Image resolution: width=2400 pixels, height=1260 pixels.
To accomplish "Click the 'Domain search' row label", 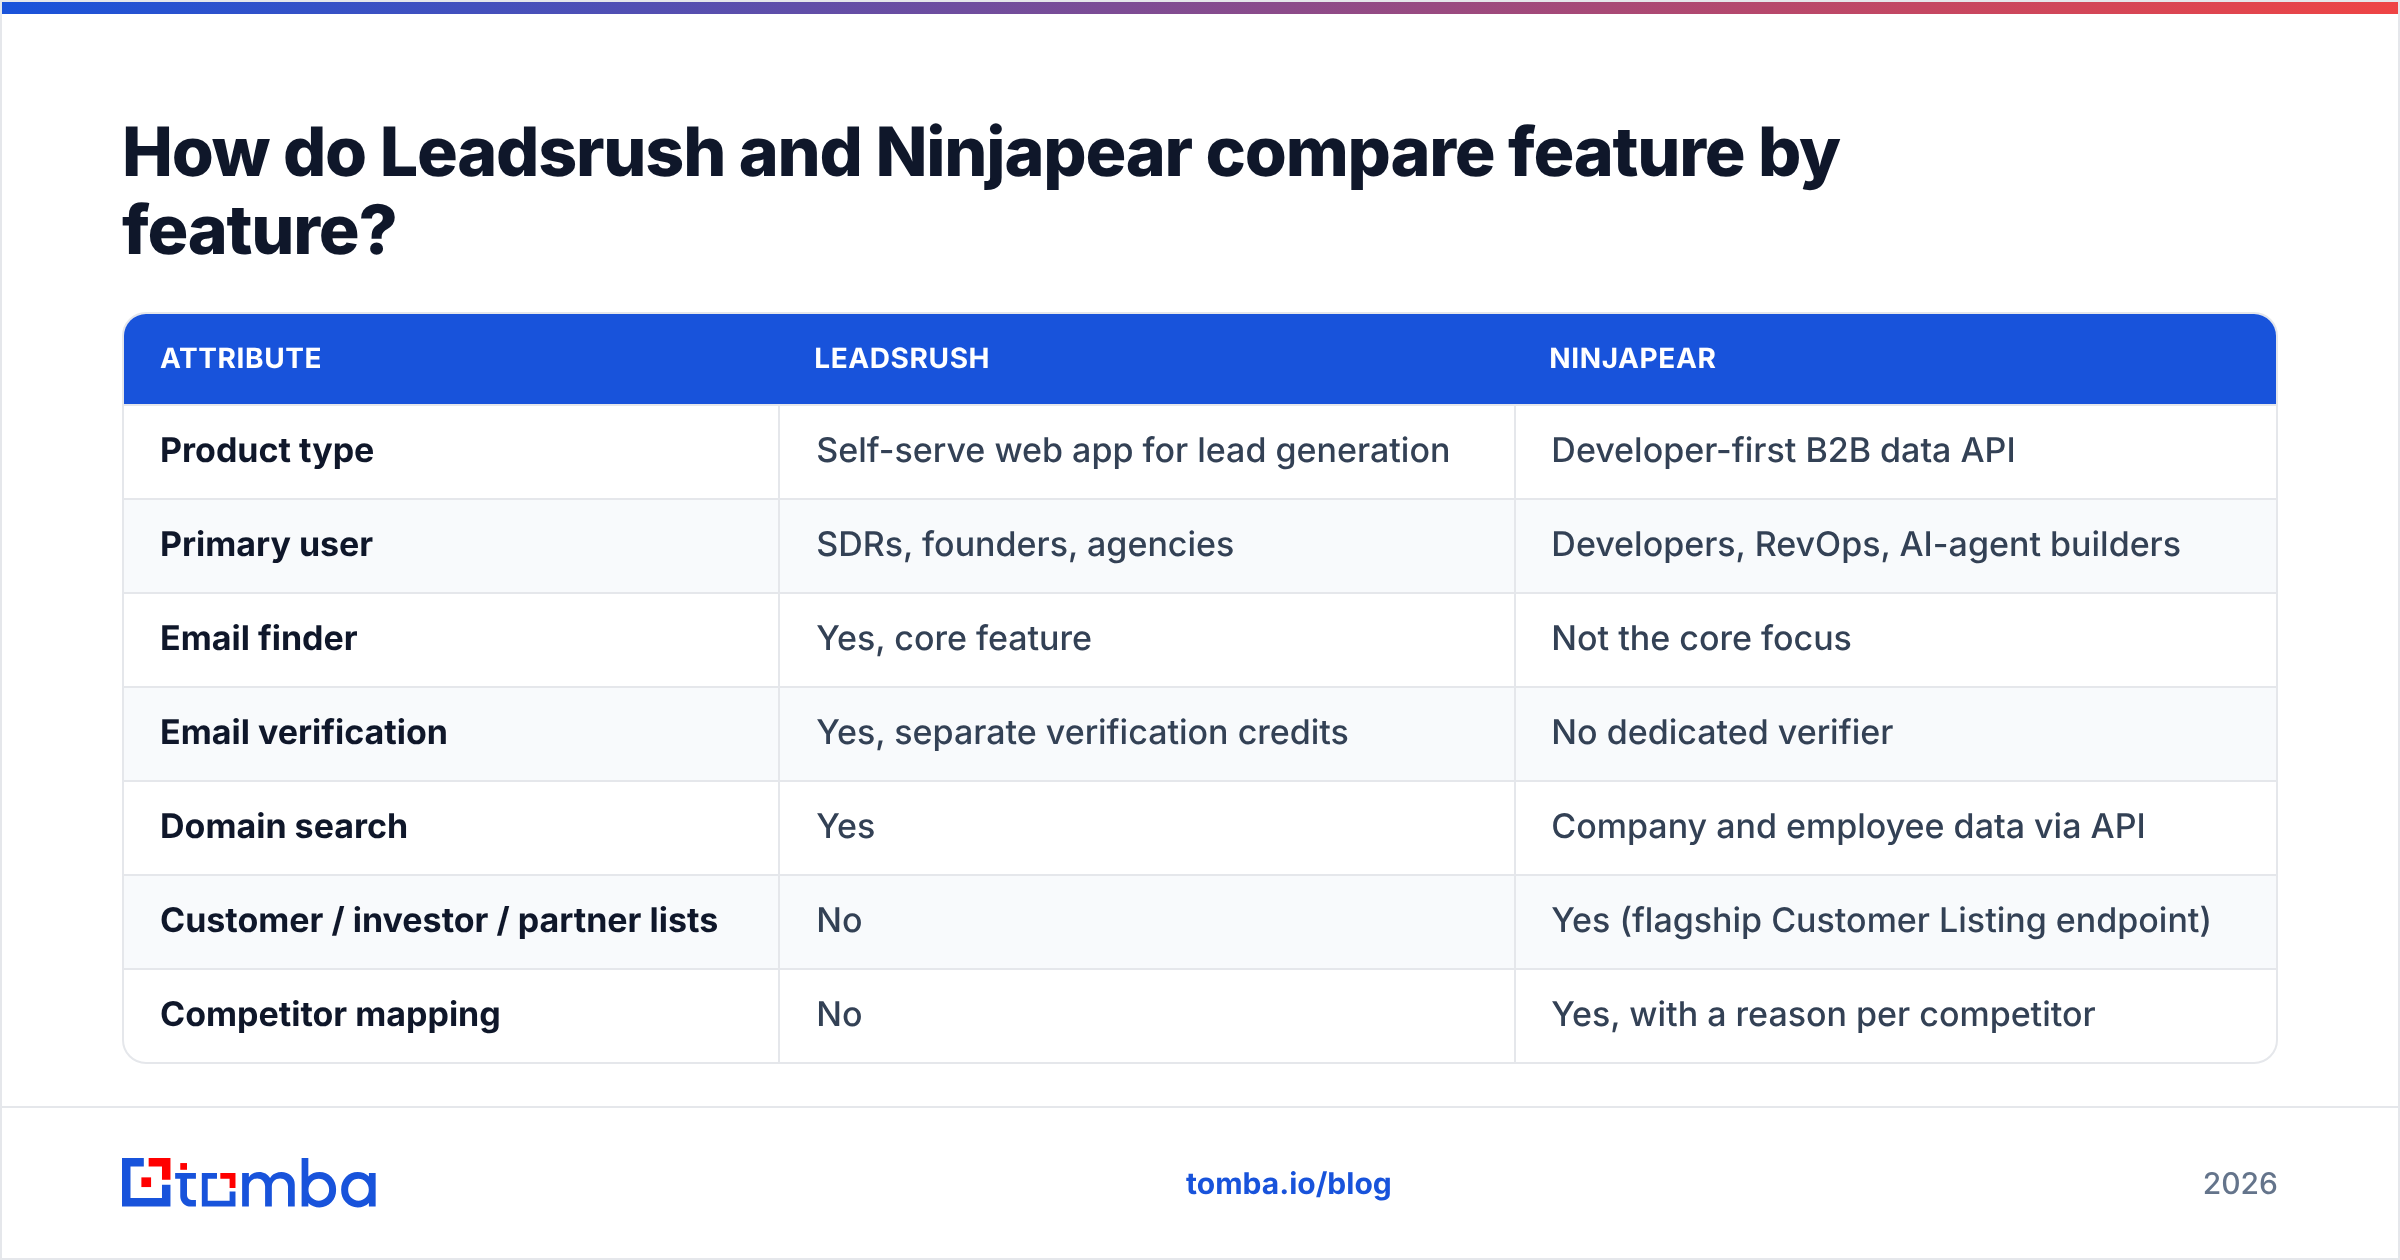I will [x=284, y=827].
